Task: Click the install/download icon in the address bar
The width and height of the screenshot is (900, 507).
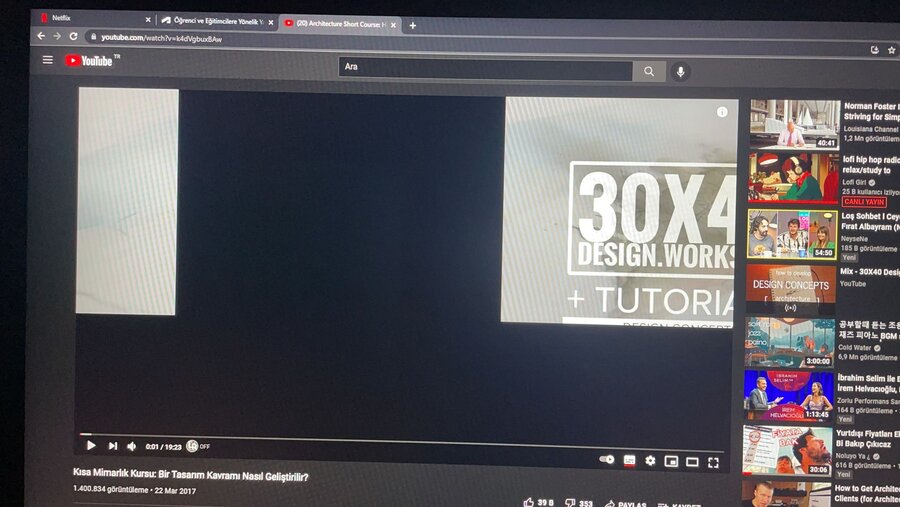Action: [875, 50]
